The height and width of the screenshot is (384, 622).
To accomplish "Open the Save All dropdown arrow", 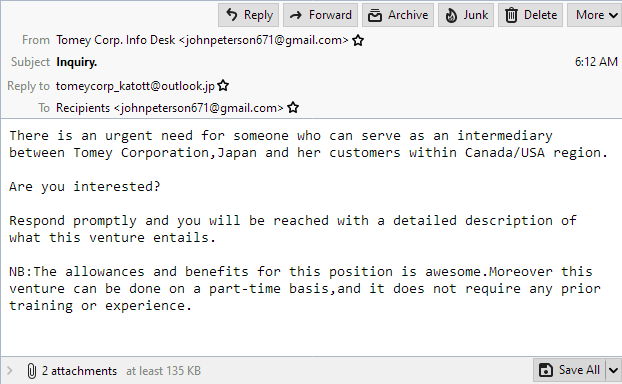I will pyautogui.click(x=613, y=371).
